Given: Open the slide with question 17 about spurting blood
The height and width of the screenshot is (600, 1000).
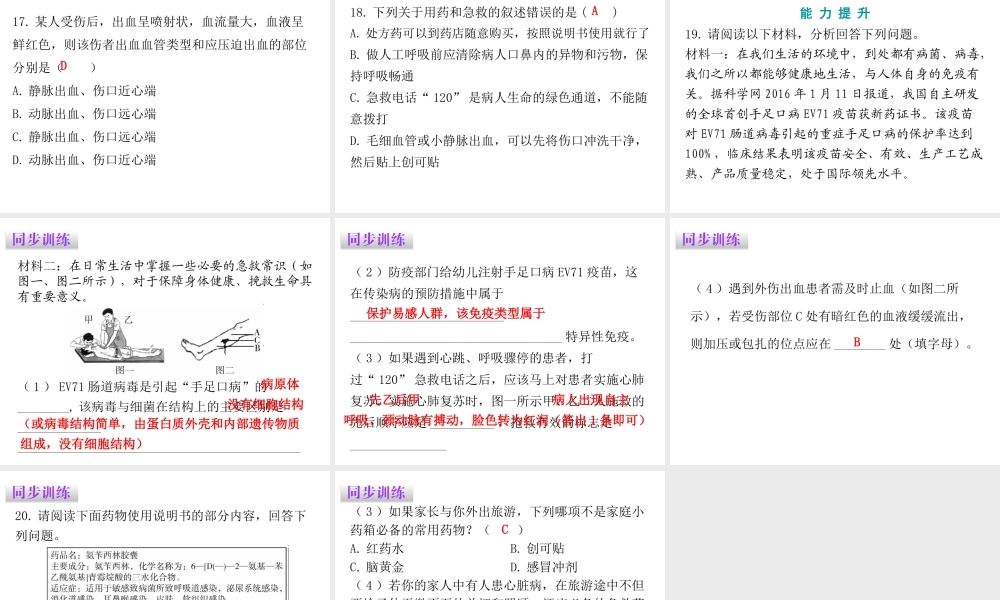Looking at the screenshot, I should pos(165,106).
